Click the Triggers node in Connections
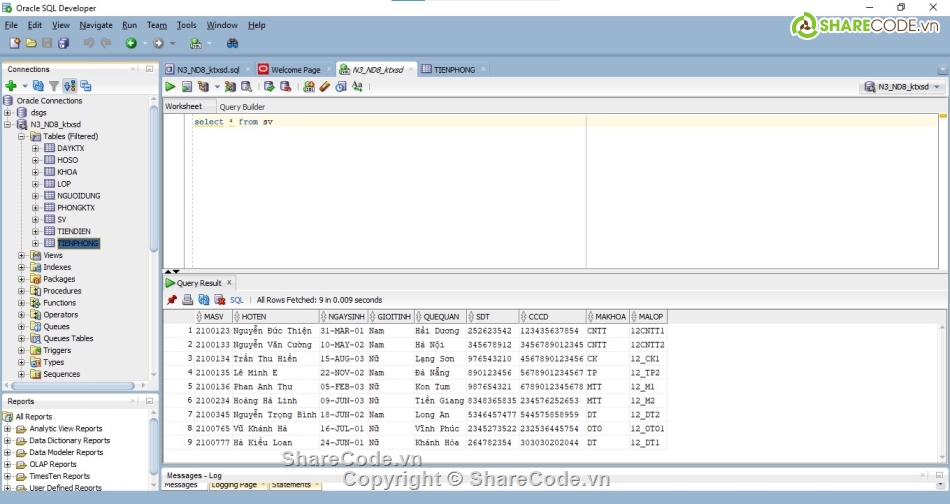 point(57,350)
